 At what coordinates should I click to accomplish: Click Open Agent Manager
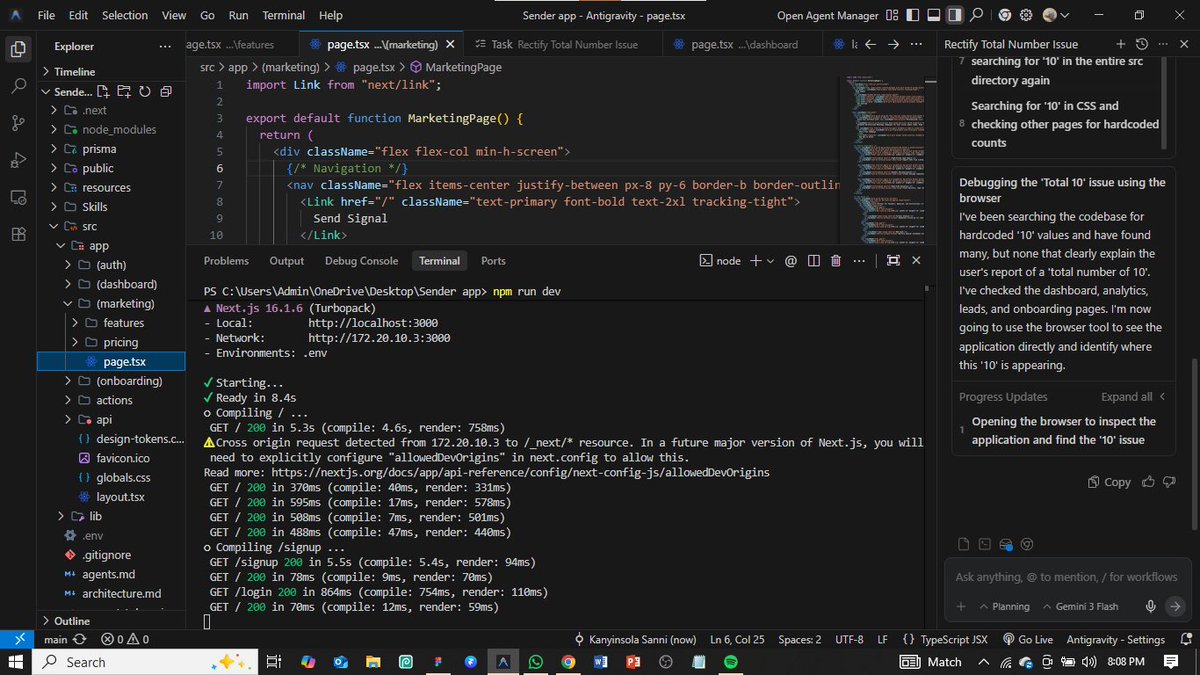point(828,15)
